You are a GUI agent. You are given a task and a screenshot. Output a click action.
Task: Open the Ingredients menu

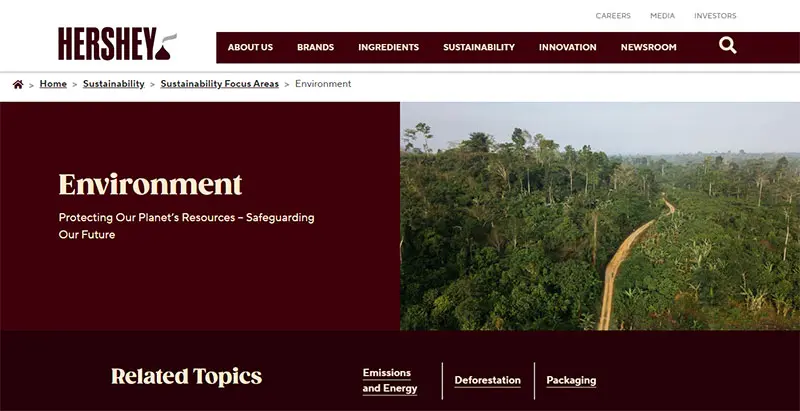click(388, 47)
